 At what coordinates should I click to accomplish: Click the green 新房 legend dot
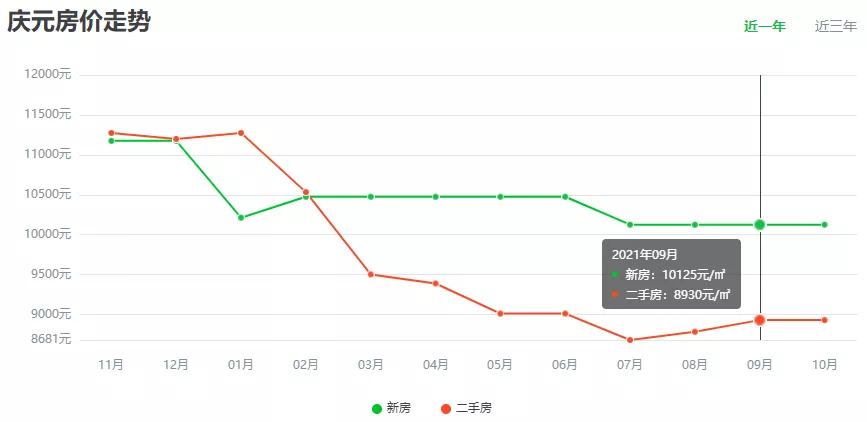(377, 408)
